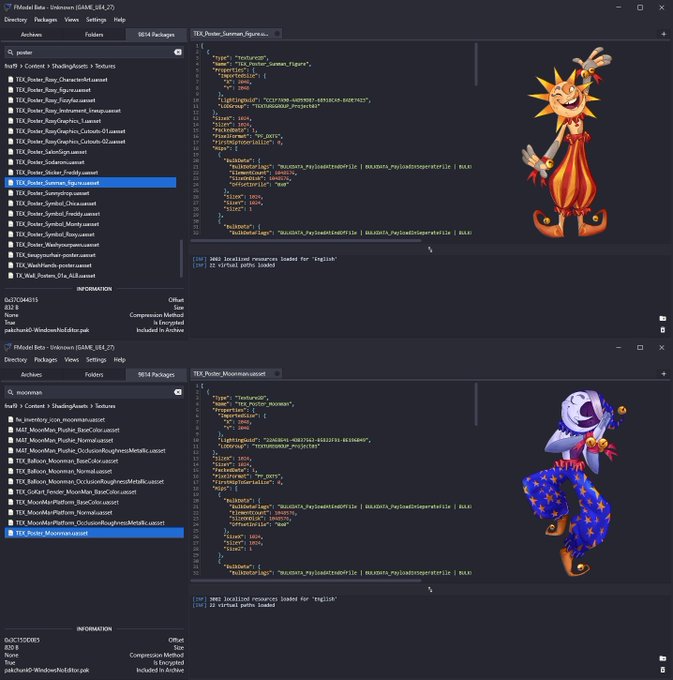Image resolution: width=673 pixels, height=680 pixels.
Task: Go to Textures breadcrumb in Moonman window
Action: tap(105, 406)
